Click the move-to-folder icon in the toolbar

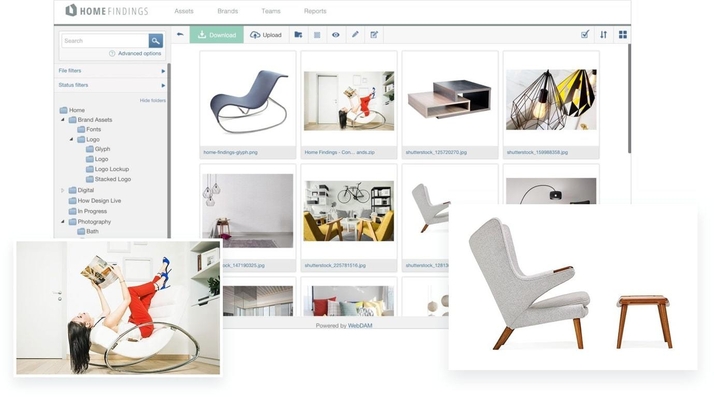tap(298, 35)
